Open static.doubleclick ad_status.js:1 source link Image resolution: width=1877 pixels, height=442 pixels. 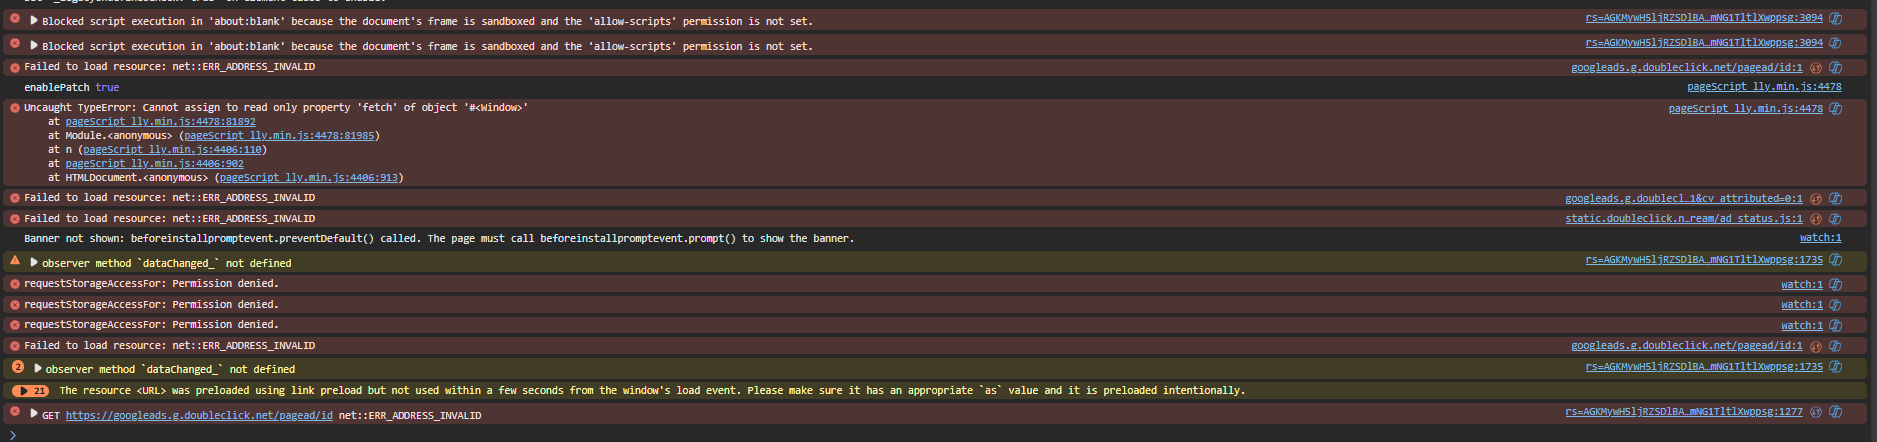point(1684,219)
